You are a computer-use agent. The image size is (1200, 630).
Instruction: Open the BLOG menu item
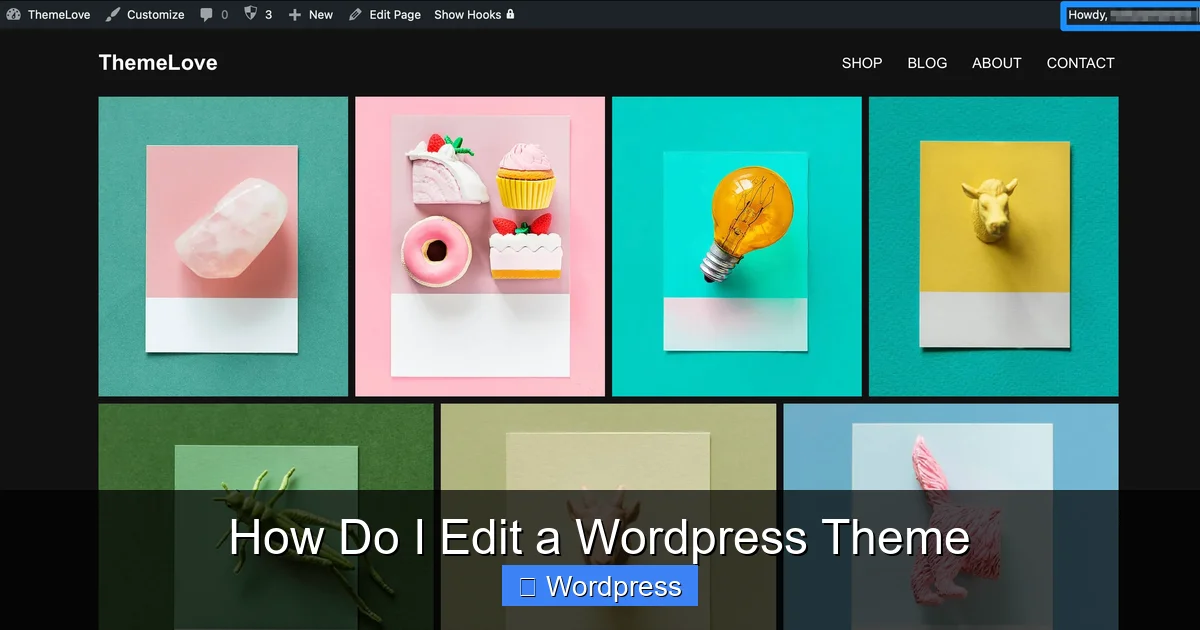926,63
